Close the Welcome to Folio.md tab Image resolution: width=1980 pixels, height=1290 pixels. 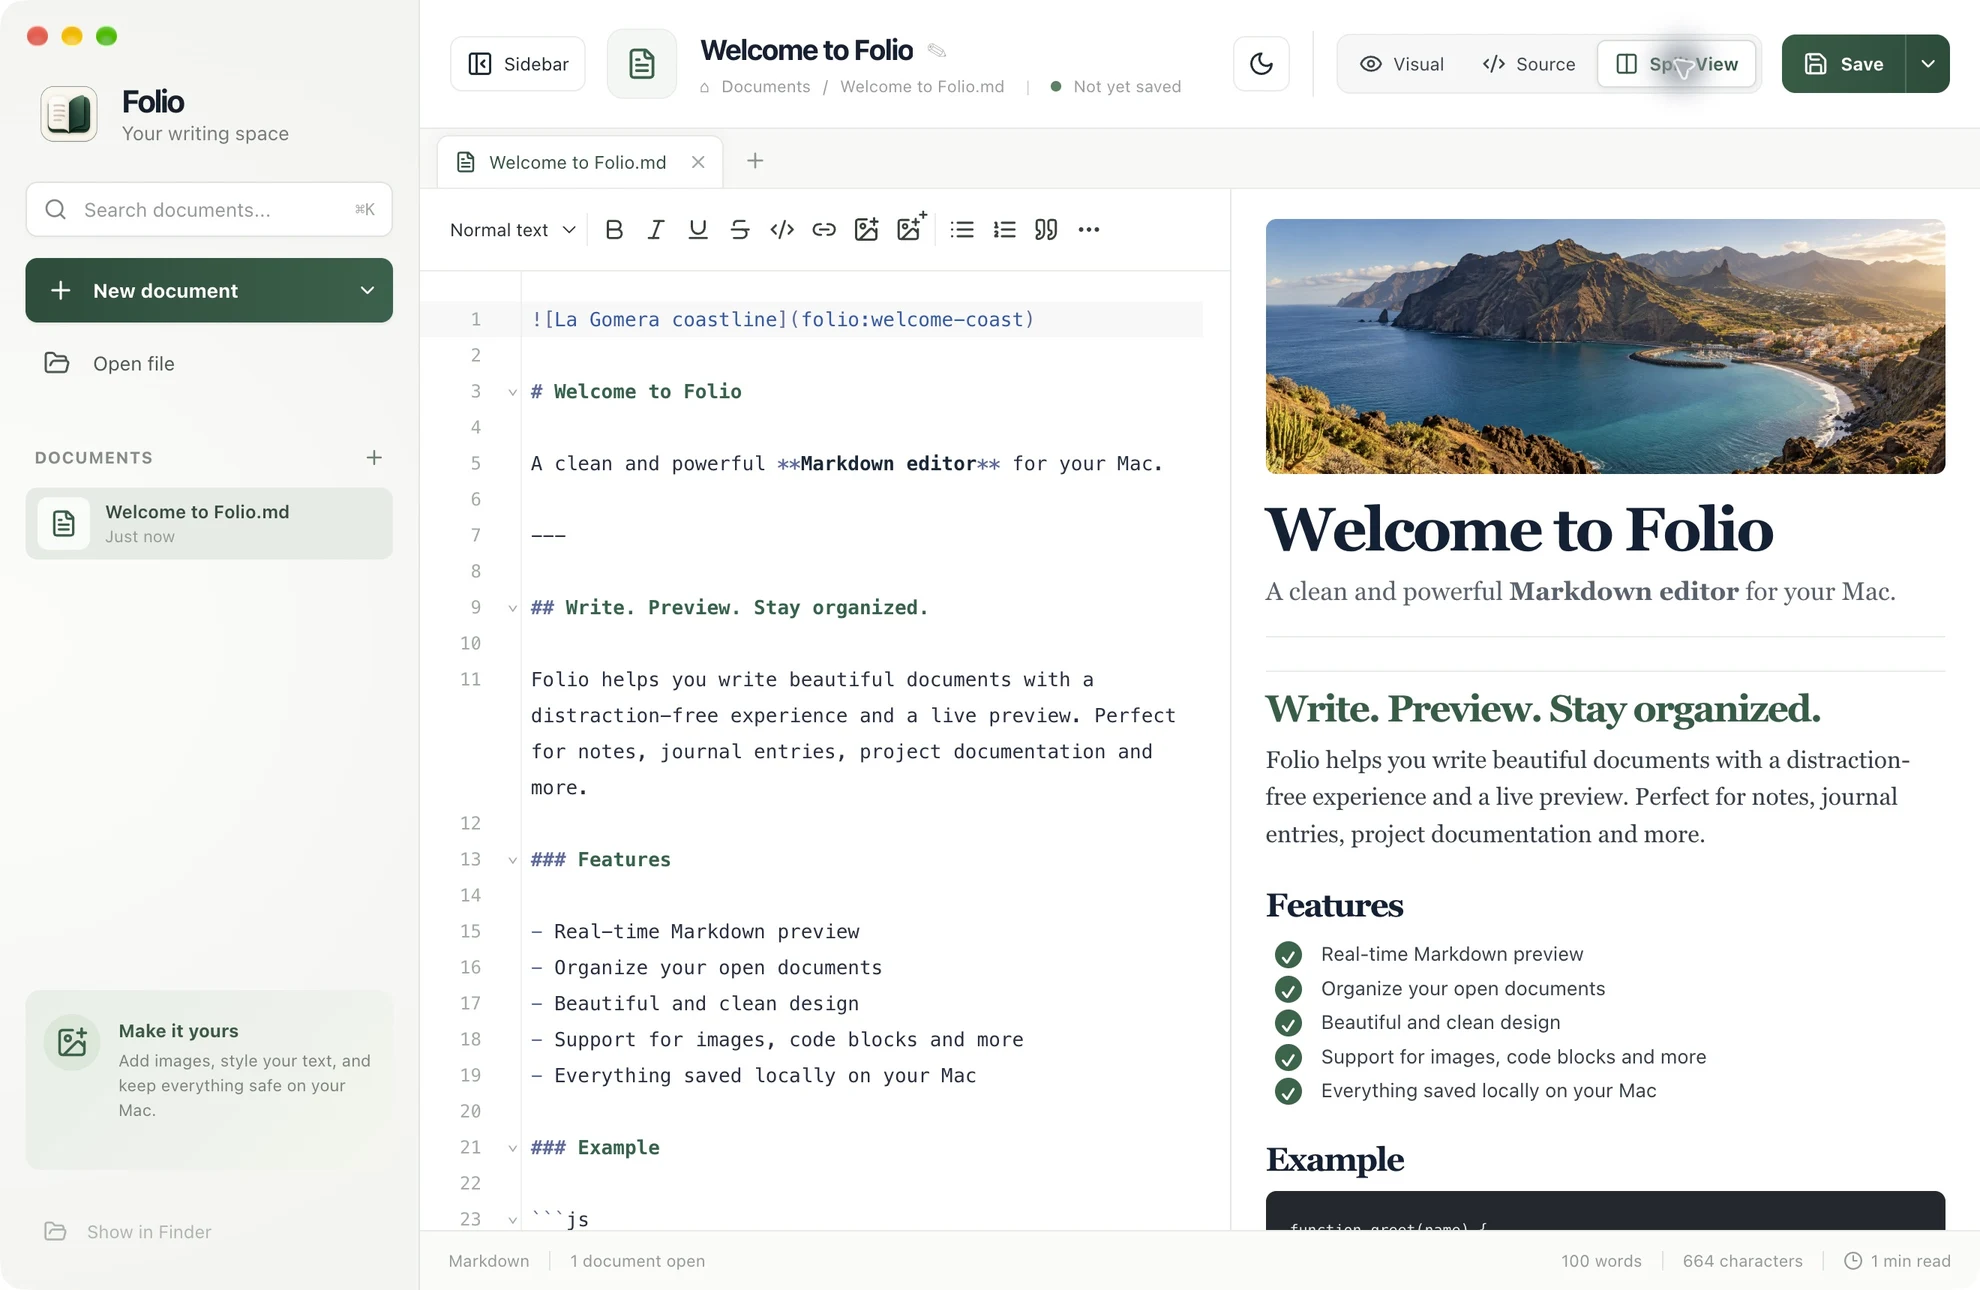(698, 162)
